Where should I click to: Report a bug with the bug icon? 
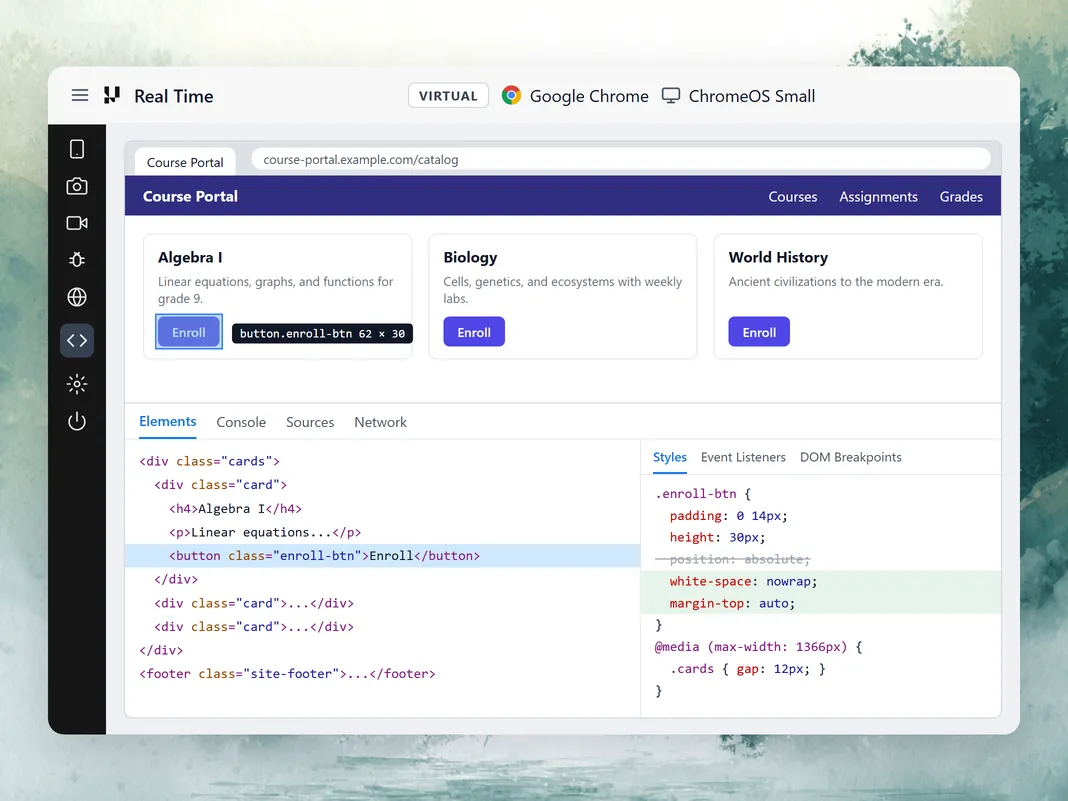(x=77, y=260)
